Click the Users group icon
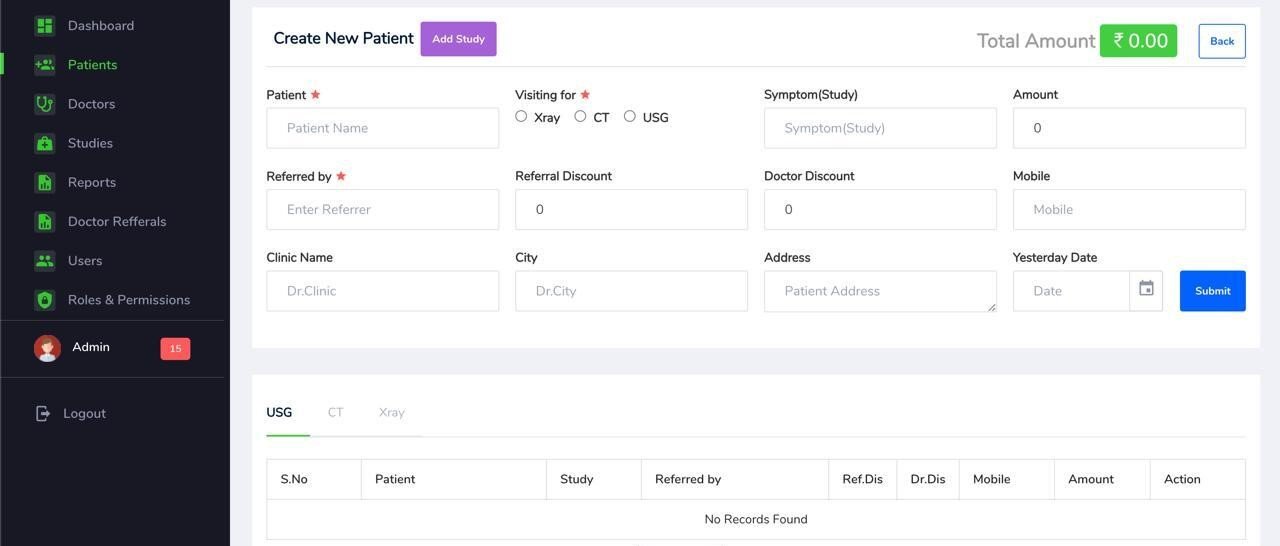 point(44,261)
